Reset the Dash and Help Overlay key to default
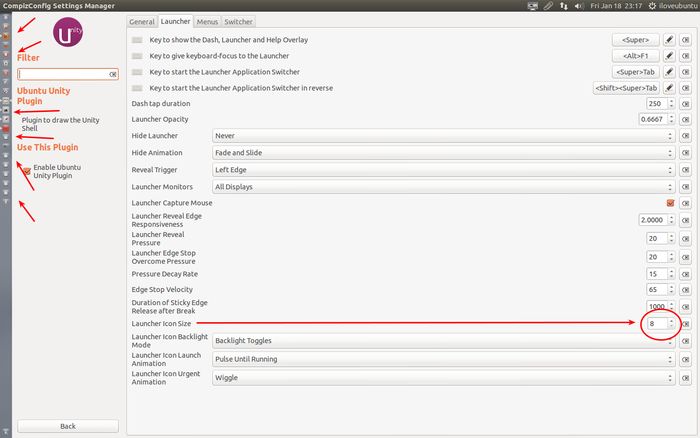700x438 pixels. (x=685, y=40)
